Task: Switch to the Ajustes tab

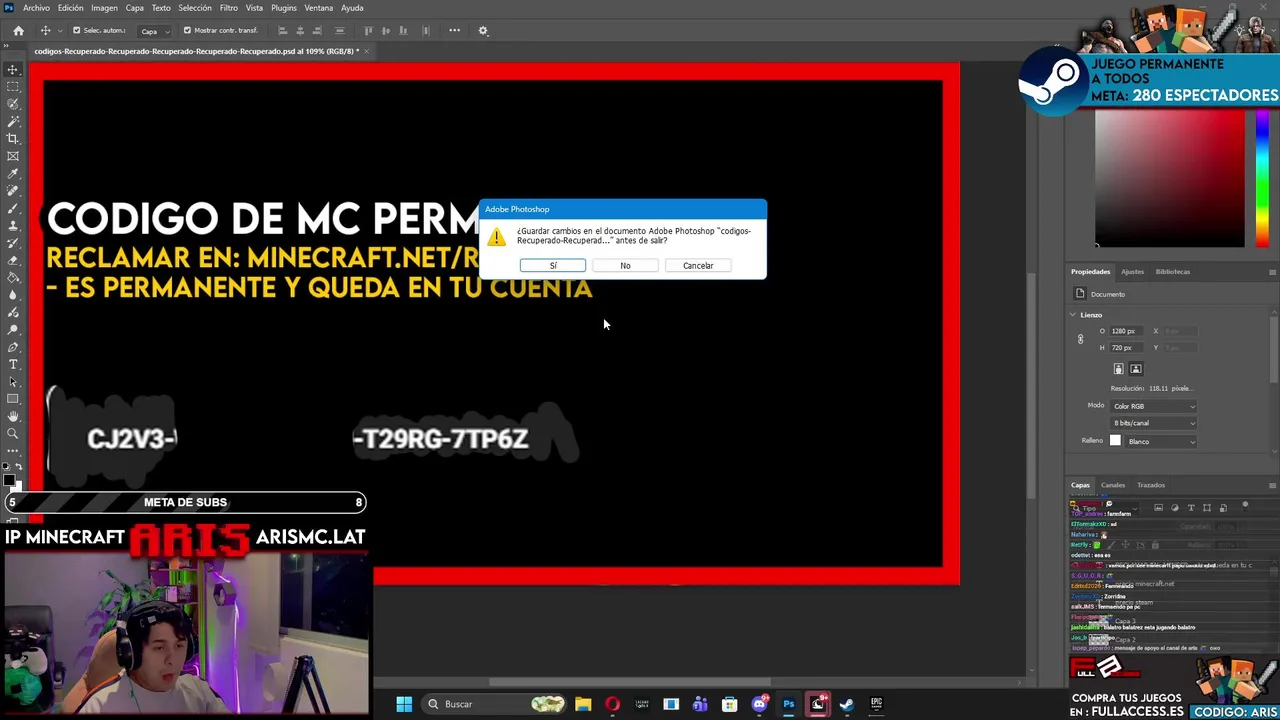Action: [x=1132, y=271]
